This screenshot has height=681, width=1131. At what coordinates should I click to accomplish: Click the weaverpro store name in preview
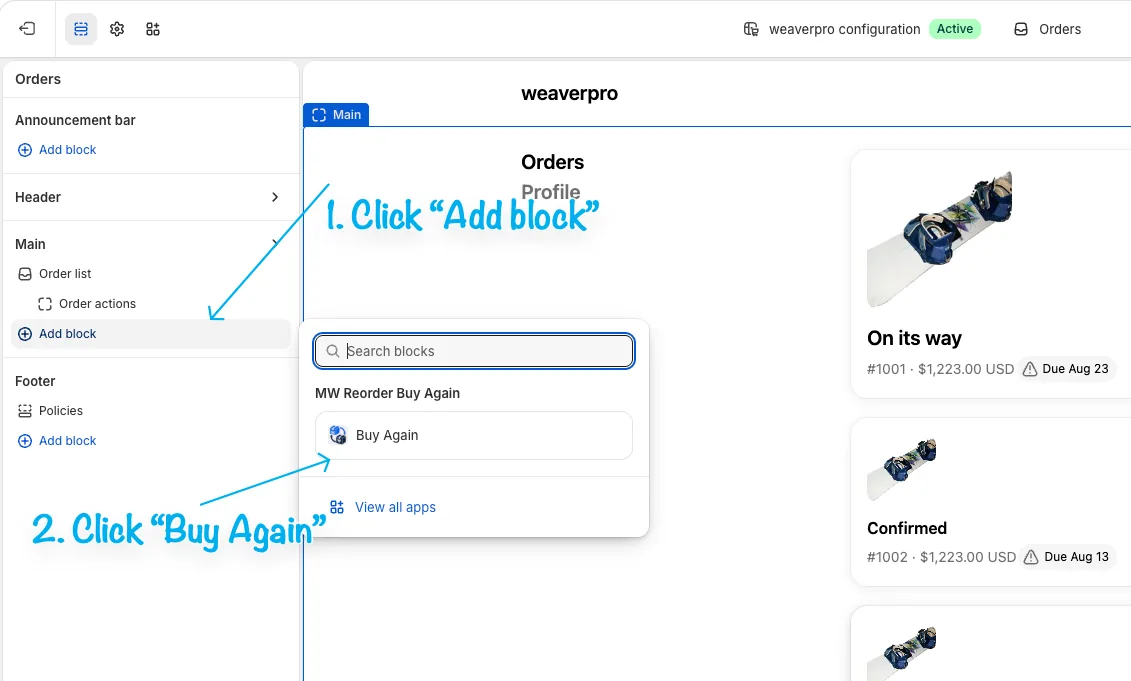569,93
